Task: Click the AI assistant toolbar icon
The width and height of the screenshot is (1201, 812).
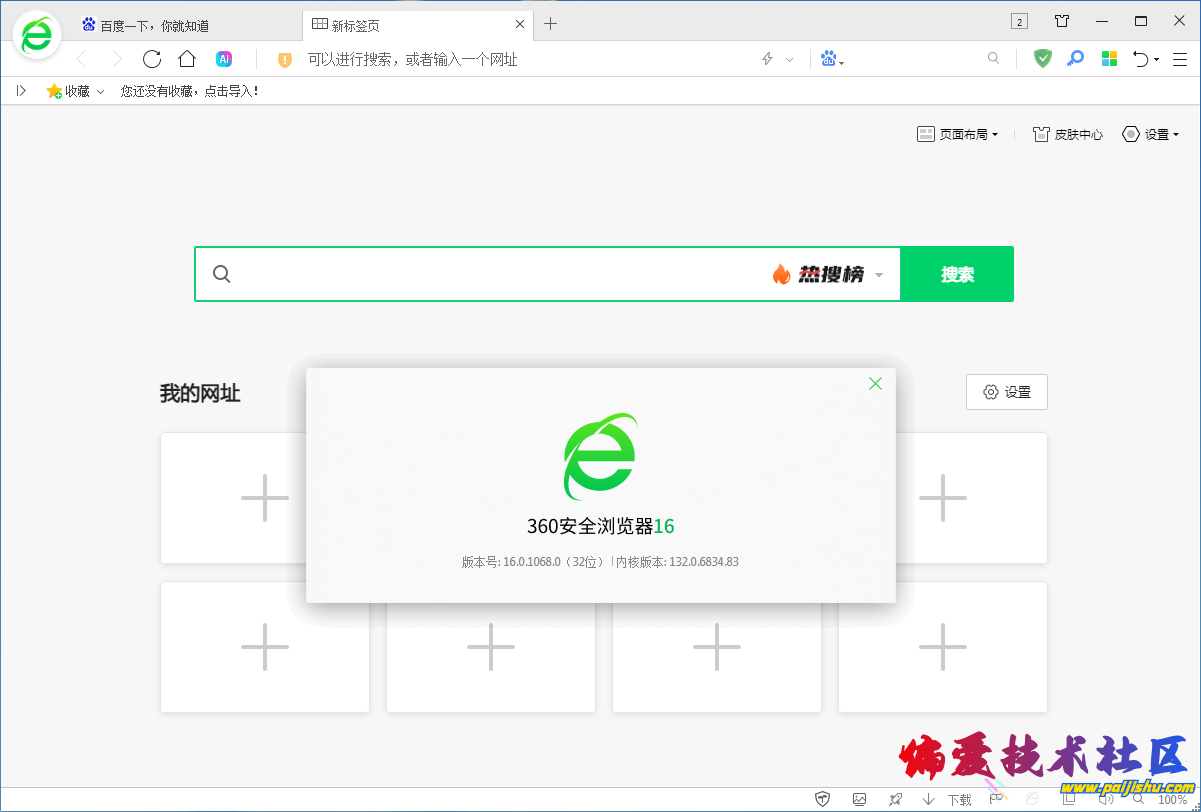Action: 225,58
